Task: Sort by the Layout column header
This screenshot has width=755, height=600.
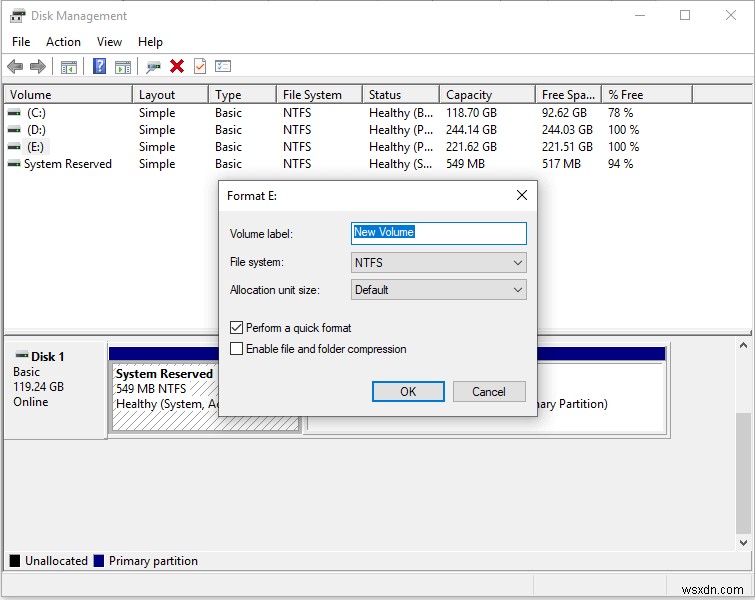Action: tap(170, 94)
